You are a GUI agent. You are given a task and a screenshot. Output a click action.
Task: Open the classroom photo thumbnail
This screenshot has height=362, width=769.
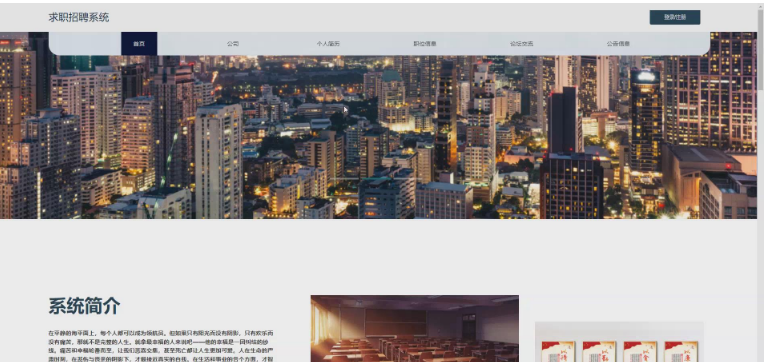414,328
